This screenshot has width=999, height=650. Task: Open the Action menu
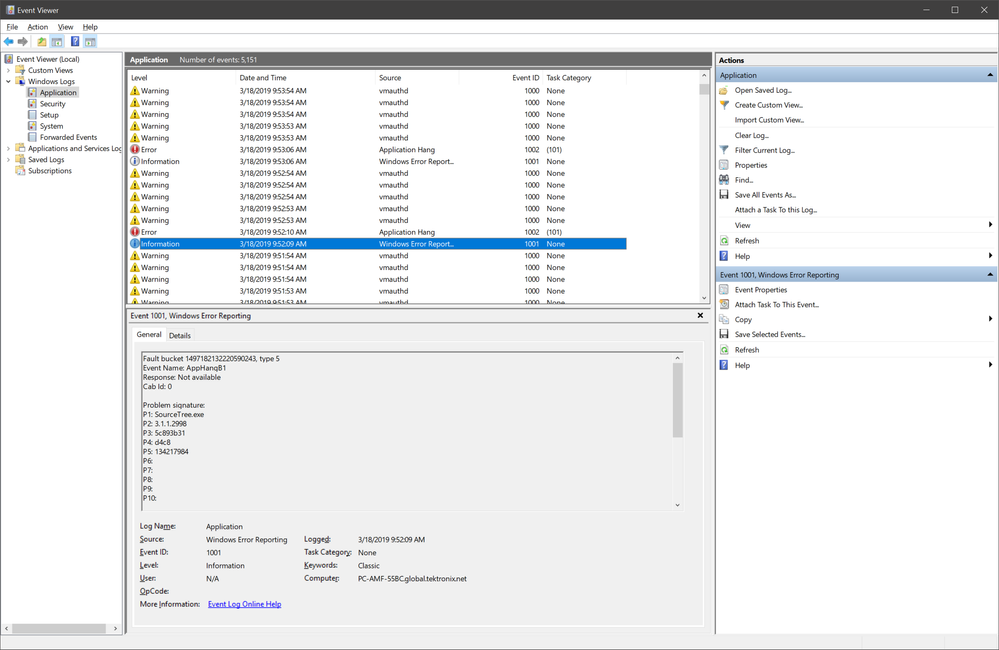38,27
